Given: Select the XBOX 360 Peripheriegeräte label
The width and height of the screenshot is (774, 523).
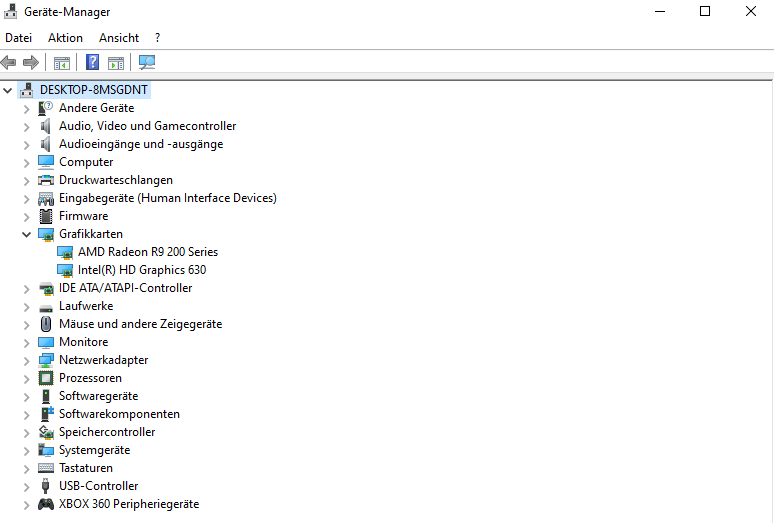Looking at the screenshot, I should click(129, 504).
